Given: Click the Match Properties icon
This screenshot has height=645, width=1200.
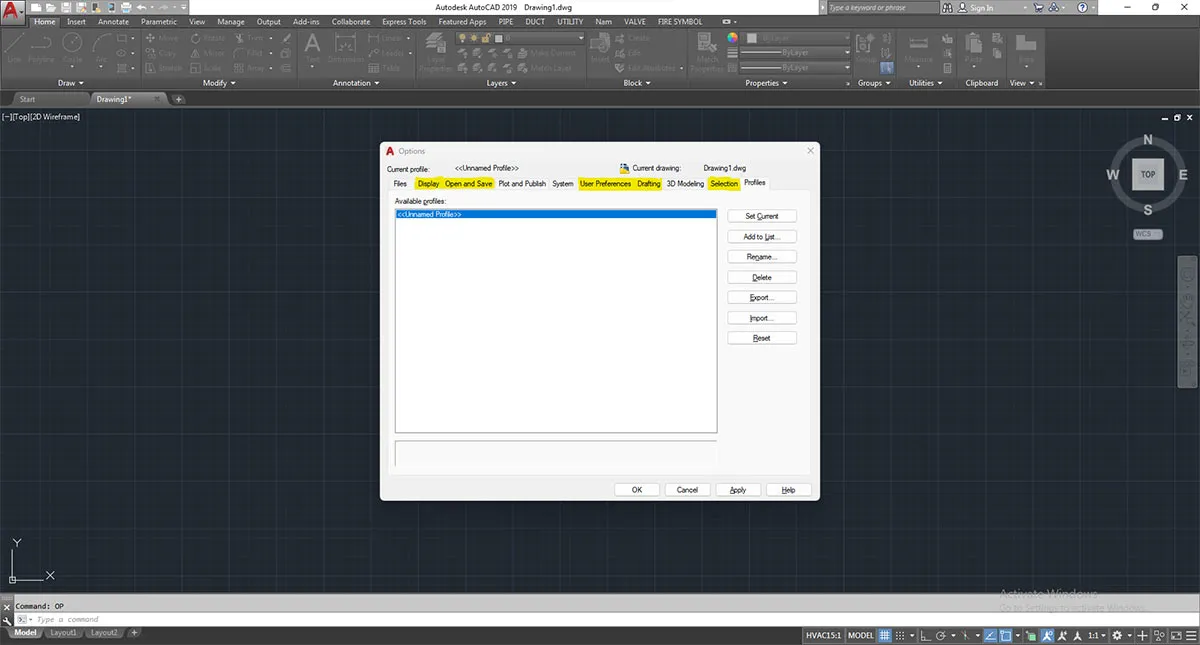Looking at the screenshot, I should [x=707, y=44].
